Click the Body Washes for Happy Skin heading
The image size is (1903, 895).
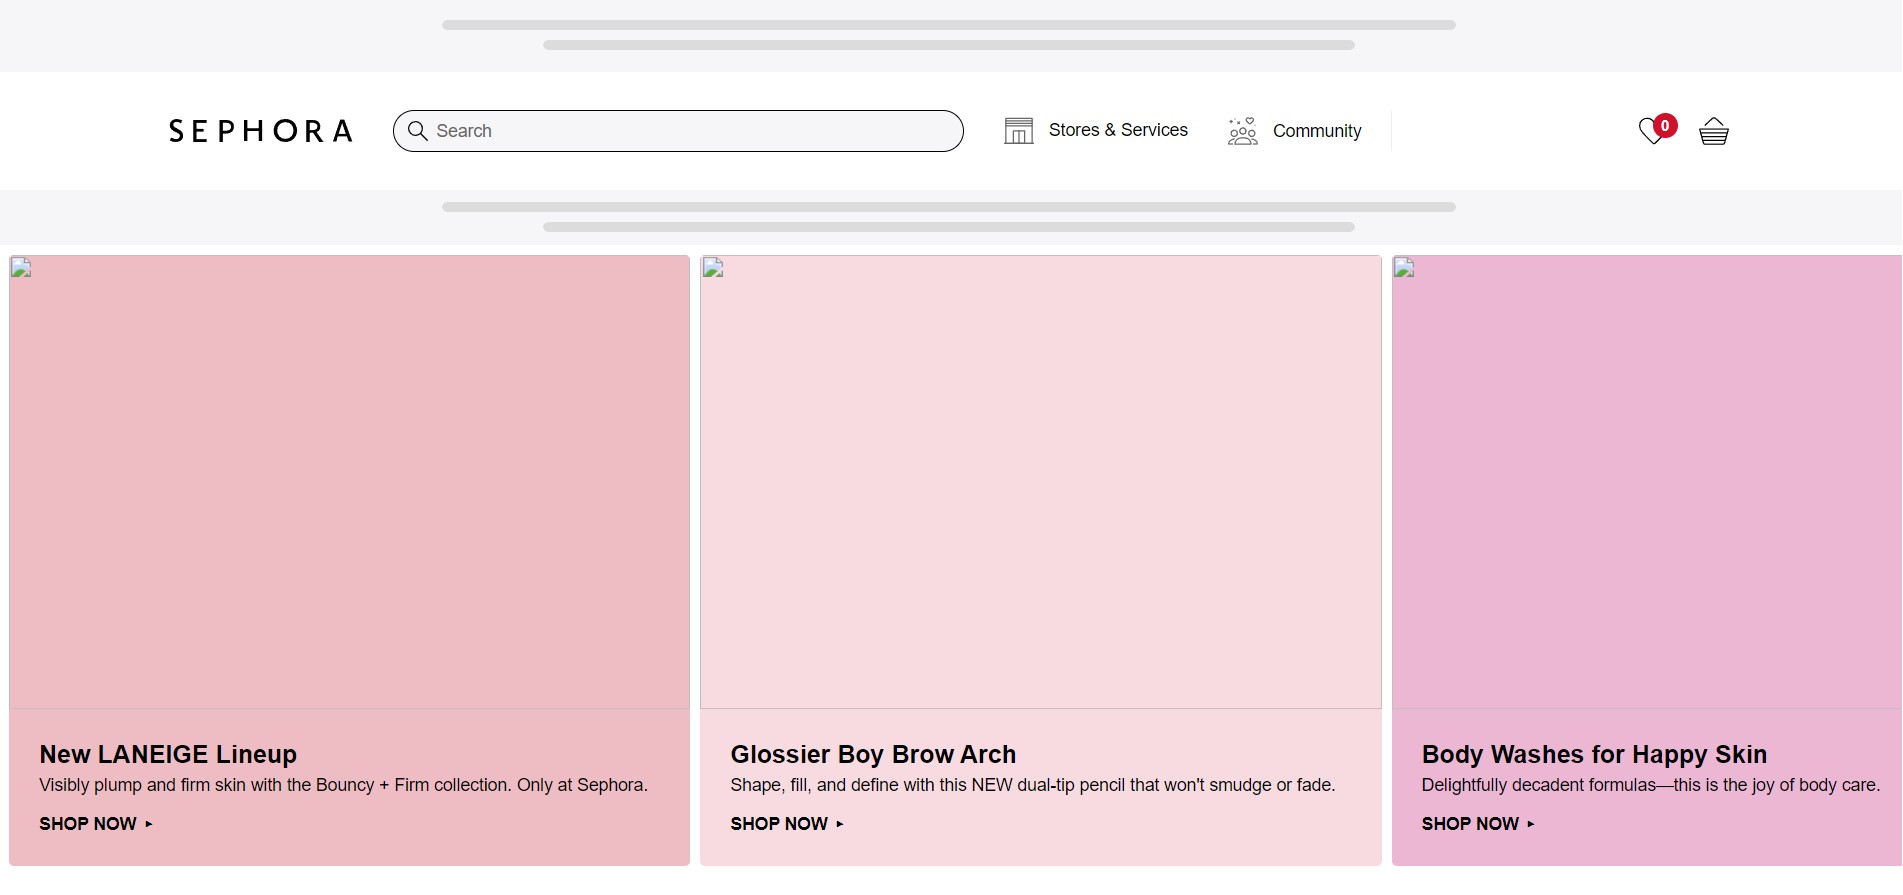pos(1594,754)
